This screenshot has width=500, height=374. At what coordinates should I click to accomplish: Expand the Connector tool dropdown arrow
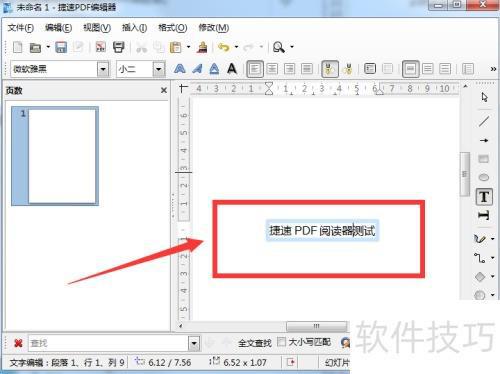pyautogui.click(x=493, y=258)
